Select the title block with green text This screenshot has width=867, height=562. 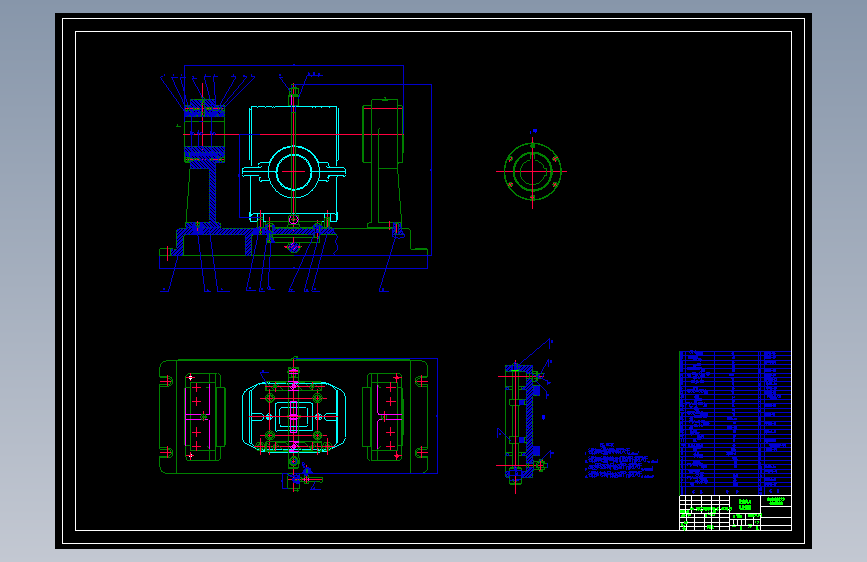click(735, 513)
